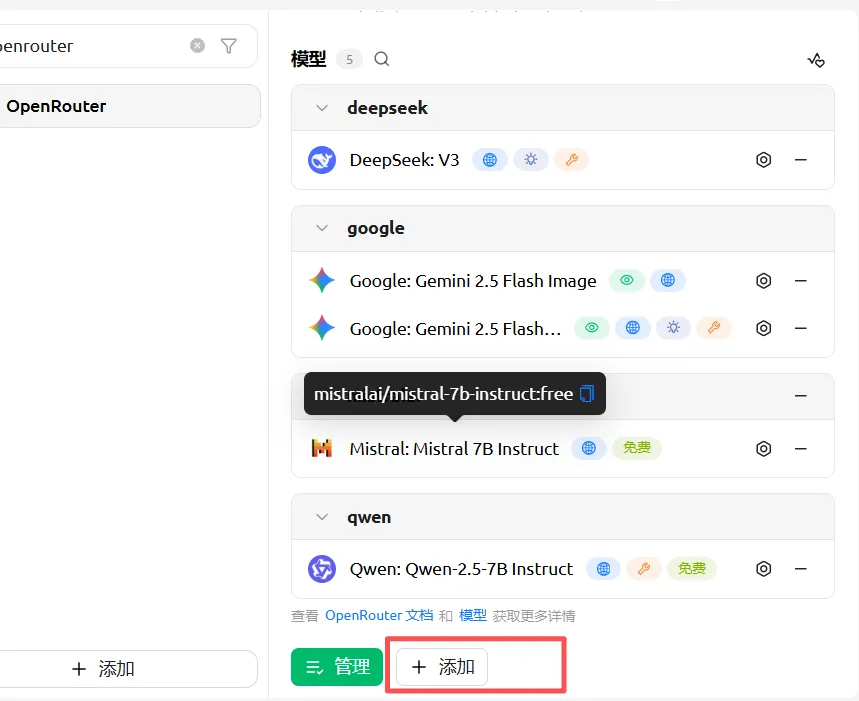Click Gemini 2.5 Flash Image vision badge
The width and height of the screenshot is (859, 701).
pos(627,280)
